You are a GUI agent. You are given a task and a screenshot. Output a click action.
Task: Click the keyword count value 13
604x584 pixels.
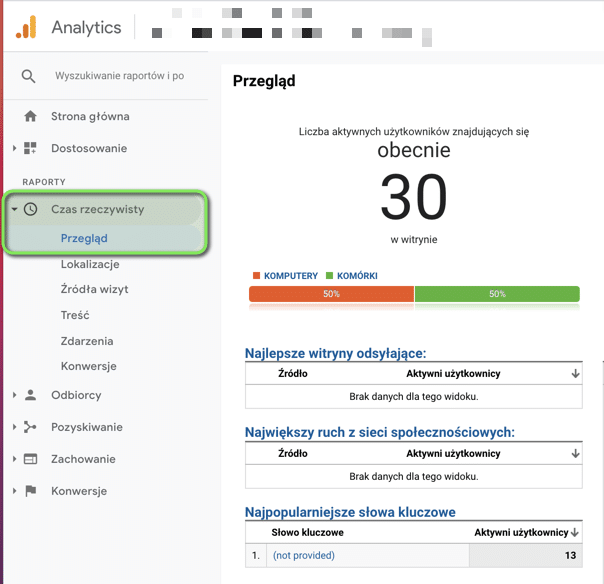tap(570, 555)
